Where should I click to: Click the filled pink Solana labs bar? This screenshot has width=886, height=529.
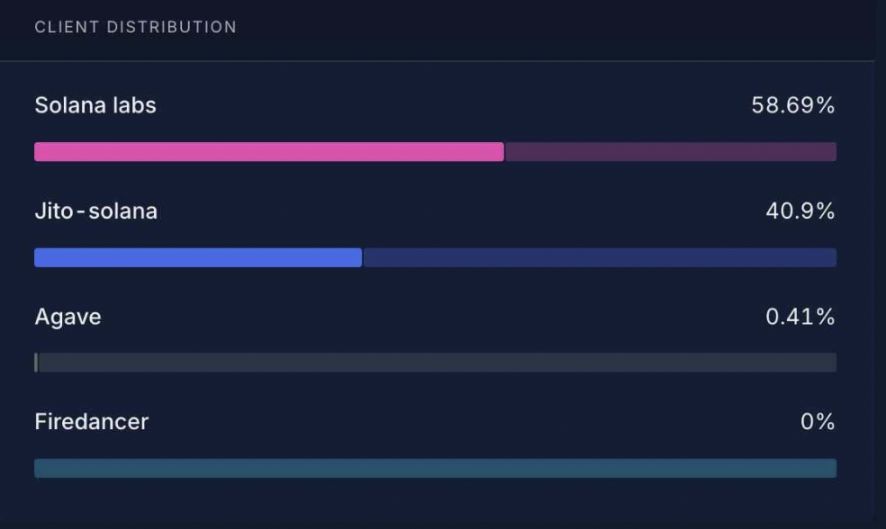click(x=269, y=151)
